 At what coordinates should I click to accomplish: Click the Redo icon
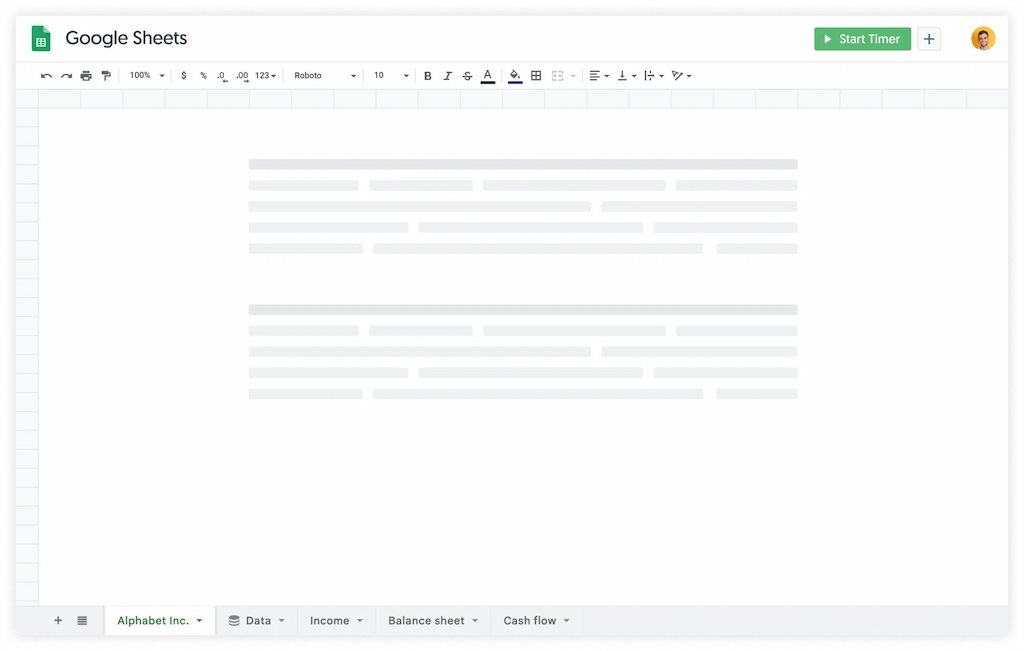pos(66,75)
